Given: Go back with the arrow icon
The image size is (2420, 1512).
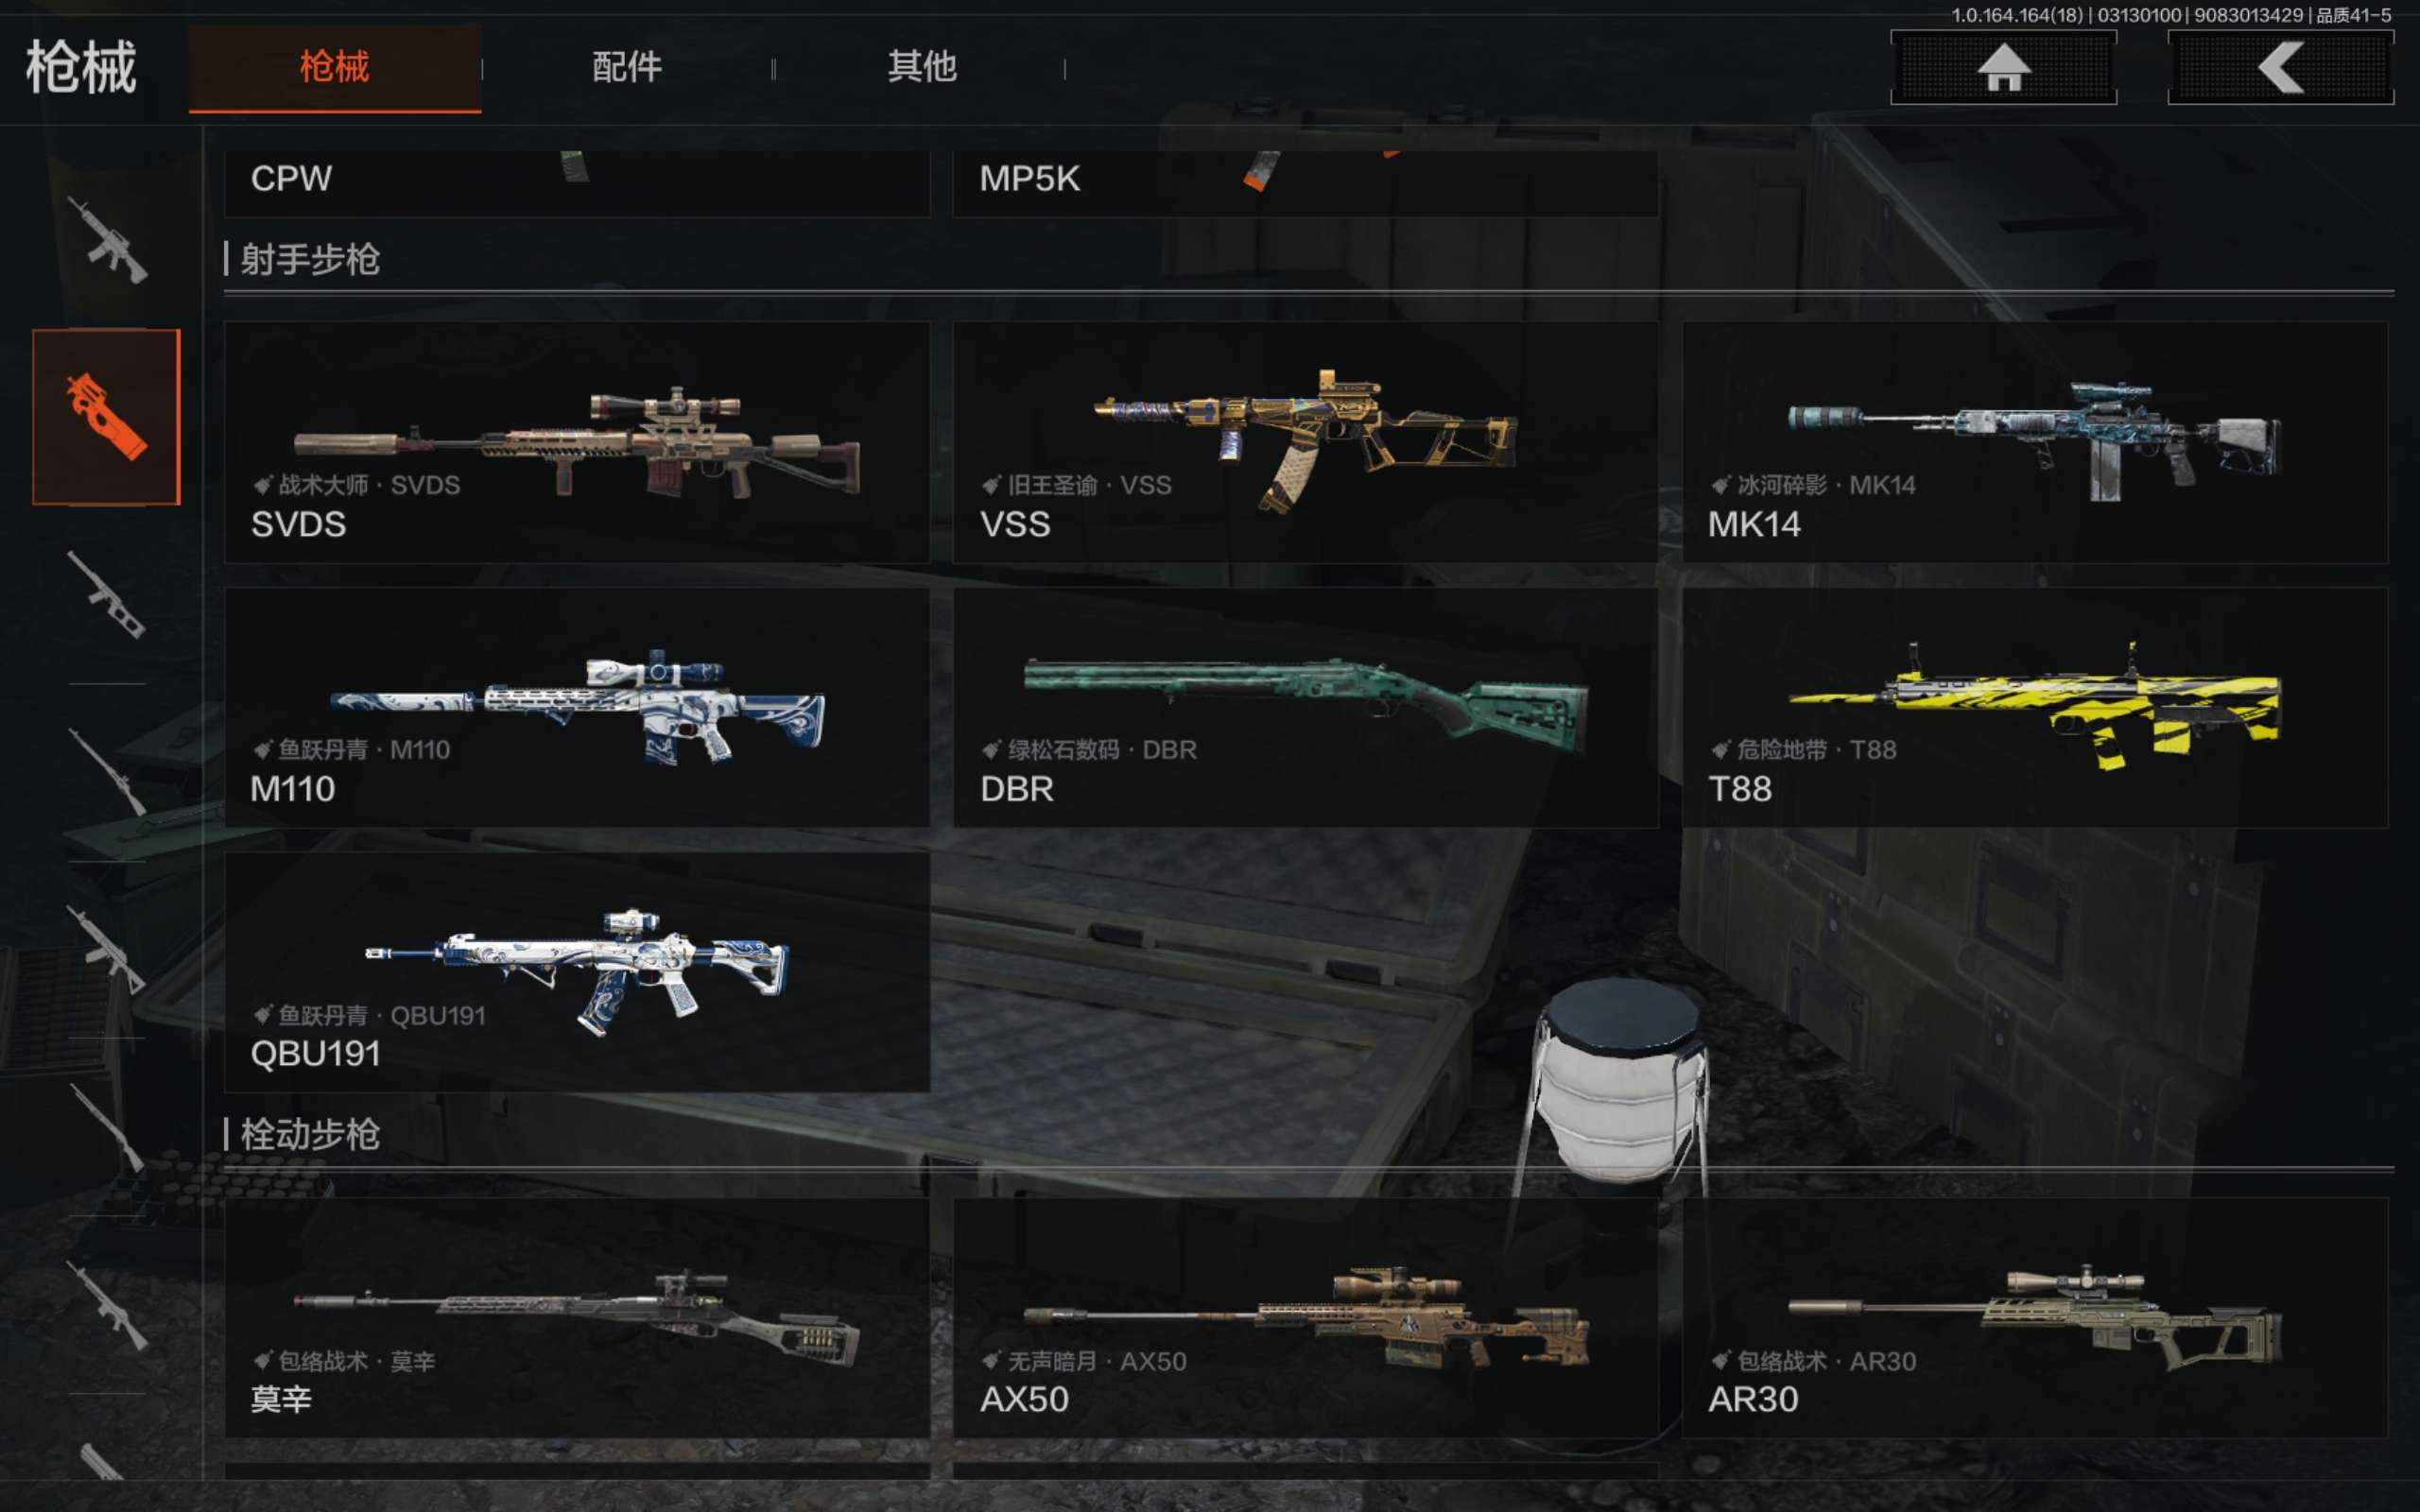Looking at the screenshot, I should coord(2280,68).
